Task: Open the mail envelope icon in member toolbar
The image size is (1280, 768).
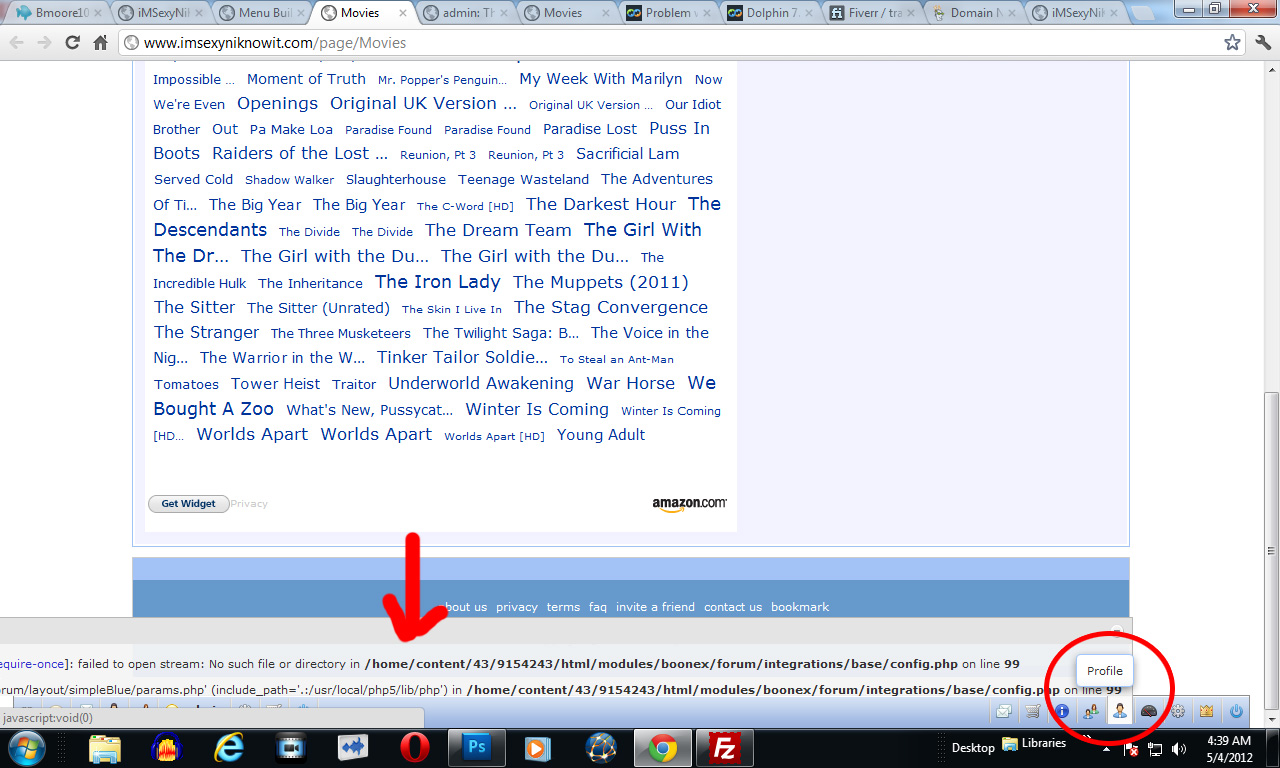Action: point(1004,711)
